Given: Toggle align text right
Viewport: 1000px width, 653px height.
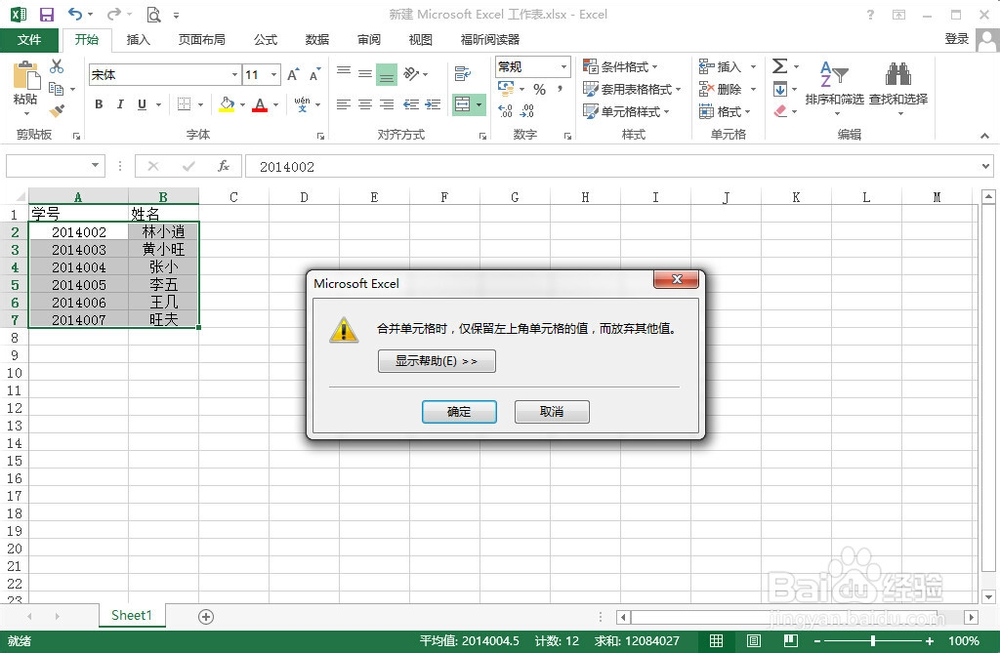Looking at the screenshot, I should [x=386, y=104].
